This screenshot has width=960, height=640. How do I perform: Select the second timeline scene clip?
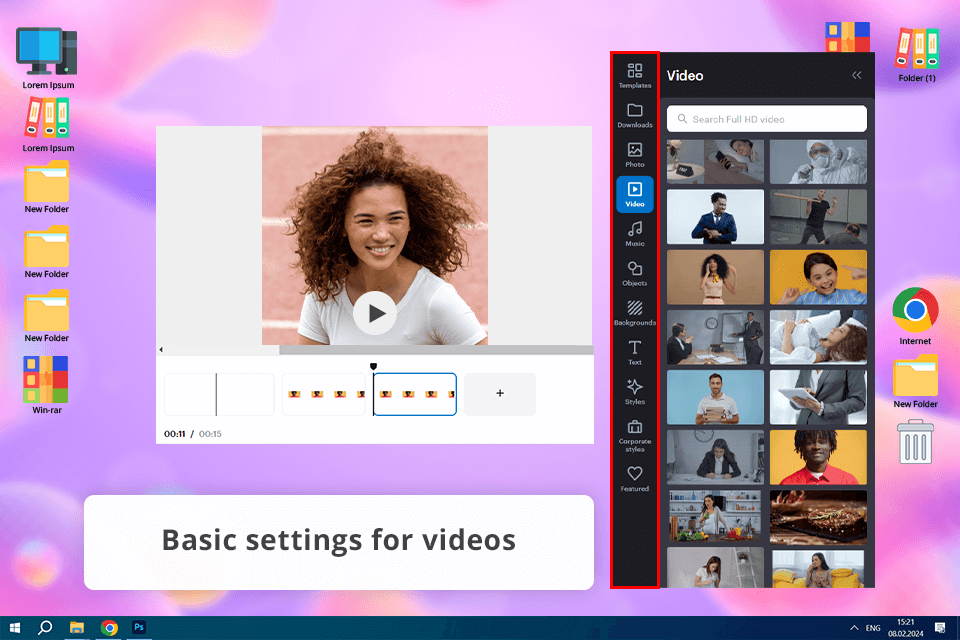pos(323,394)
